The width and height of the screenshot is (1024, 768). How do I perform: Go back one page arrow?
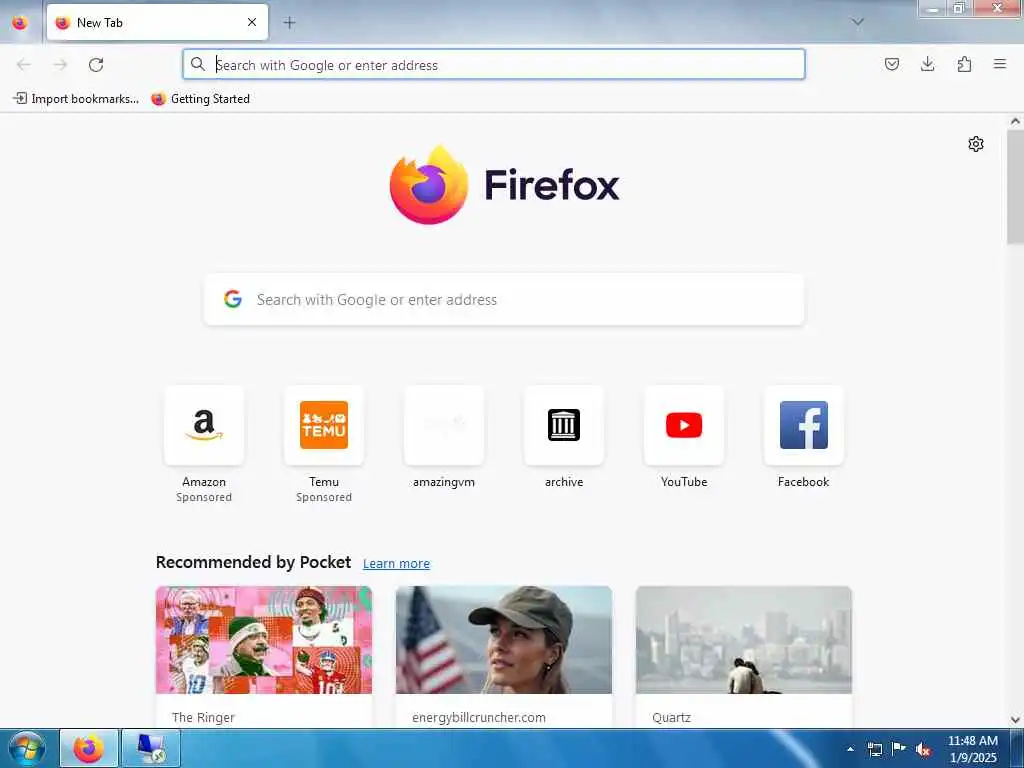click(24, 64)
